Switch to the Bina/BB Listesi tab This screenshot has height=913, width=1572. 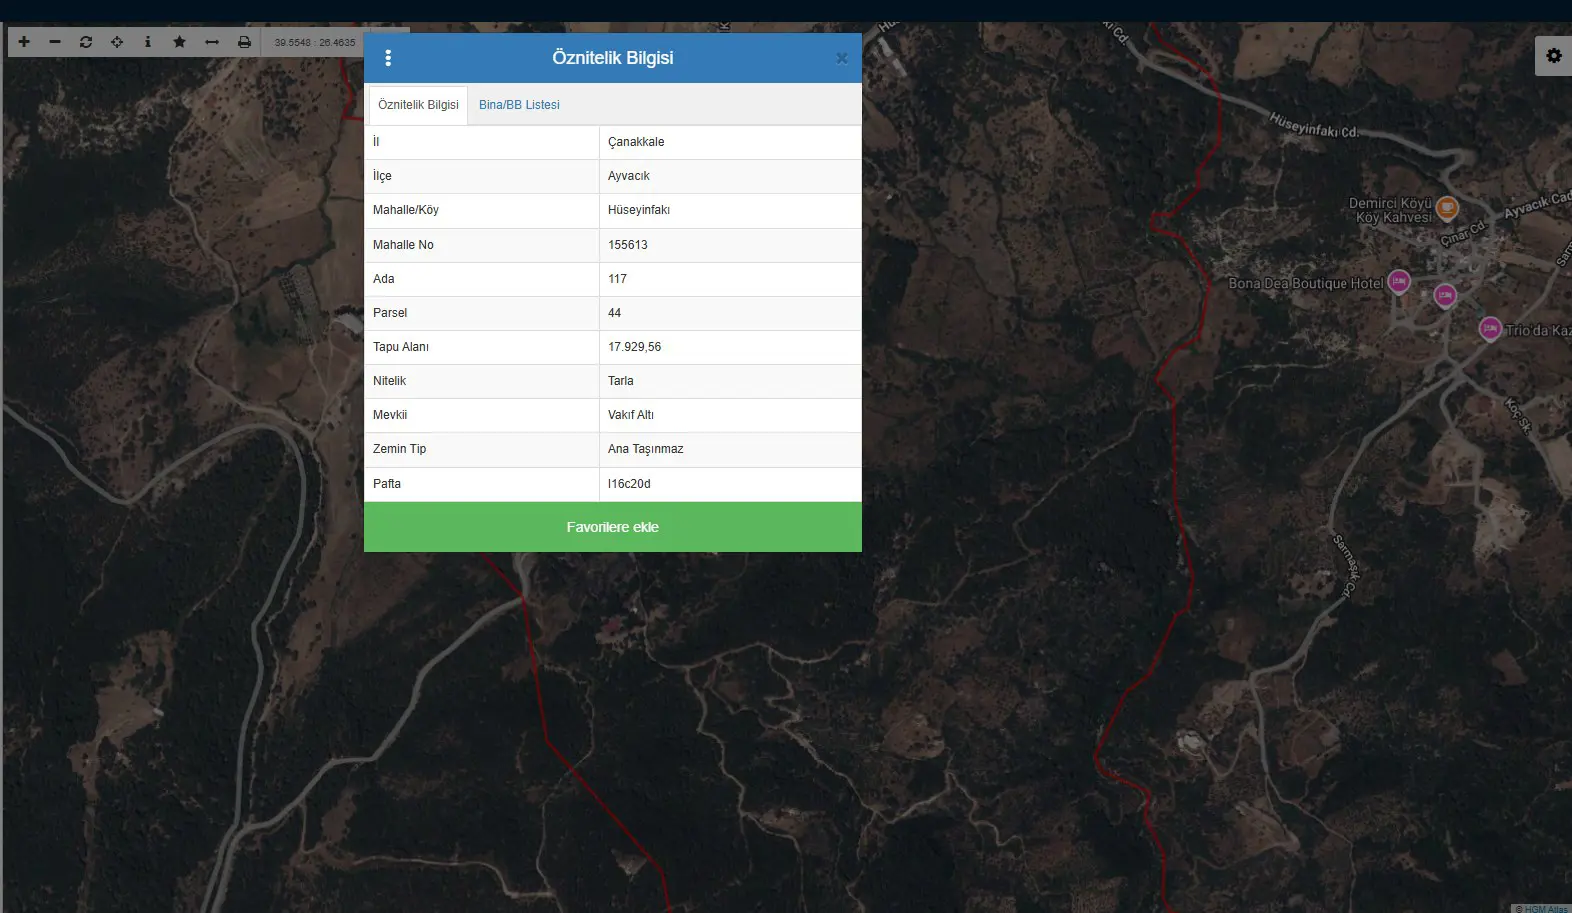(x=519, y=105)
